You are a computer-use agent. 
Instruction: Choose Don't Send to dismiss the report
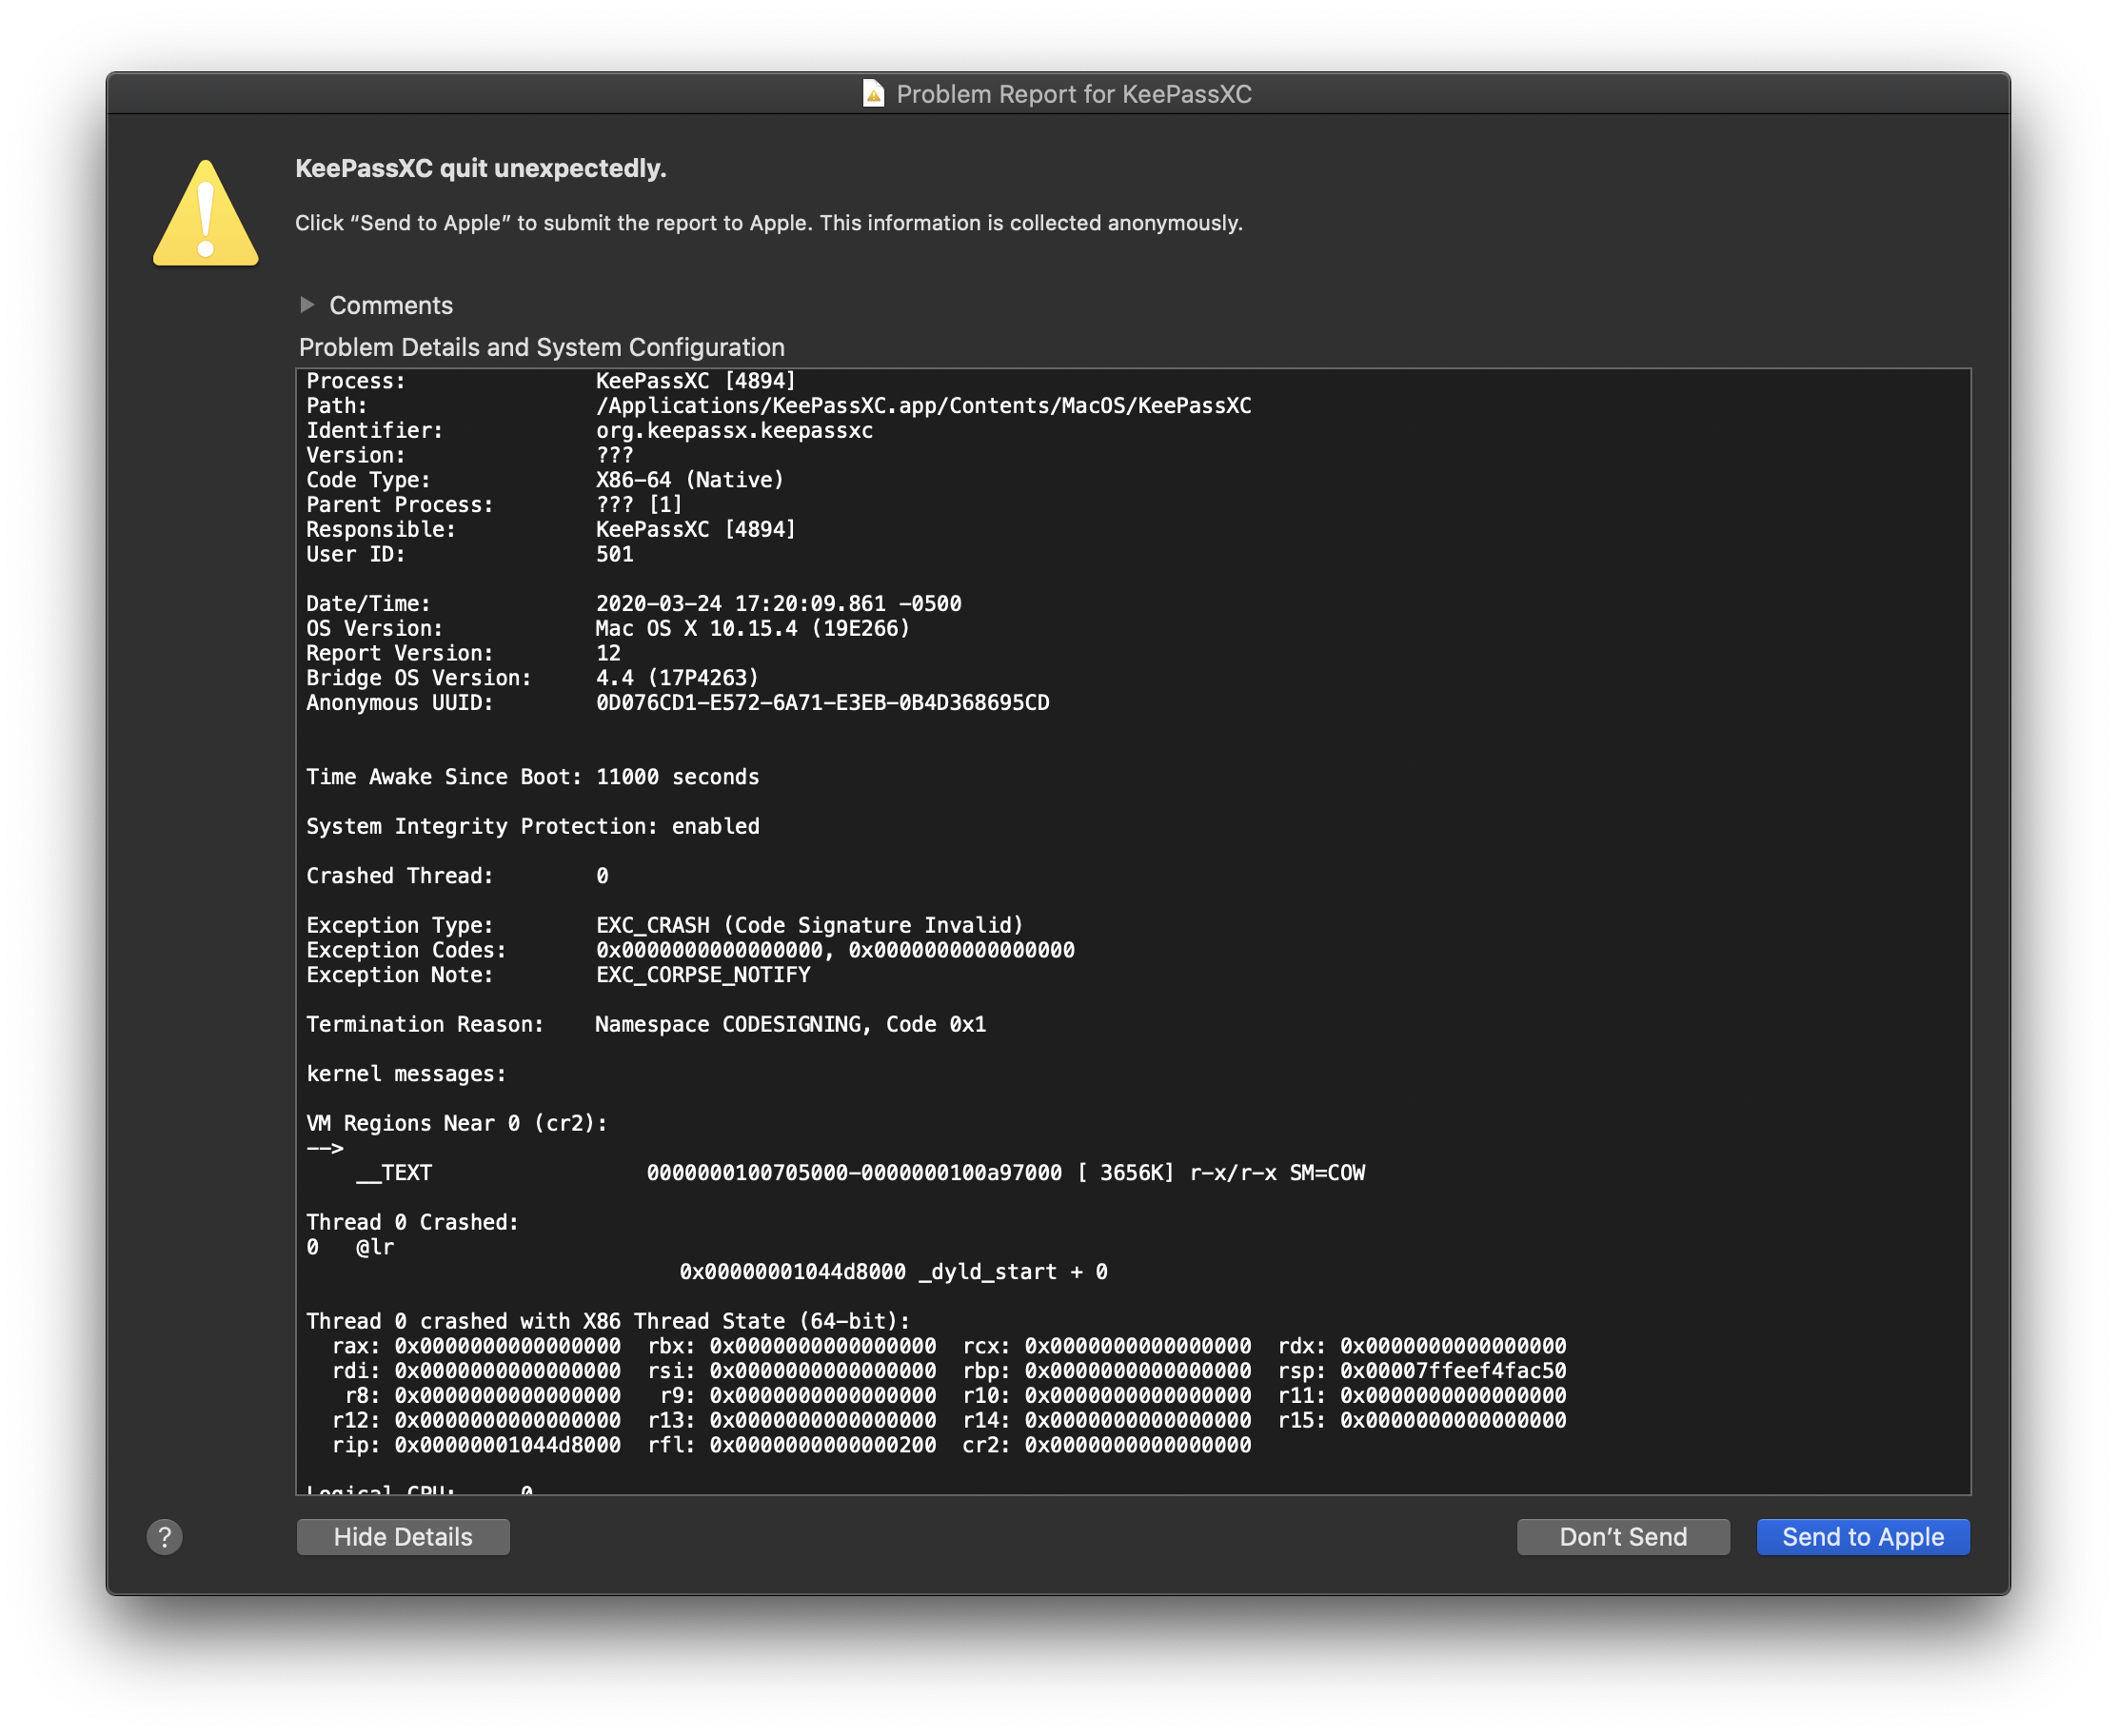click(1622, 1536)
